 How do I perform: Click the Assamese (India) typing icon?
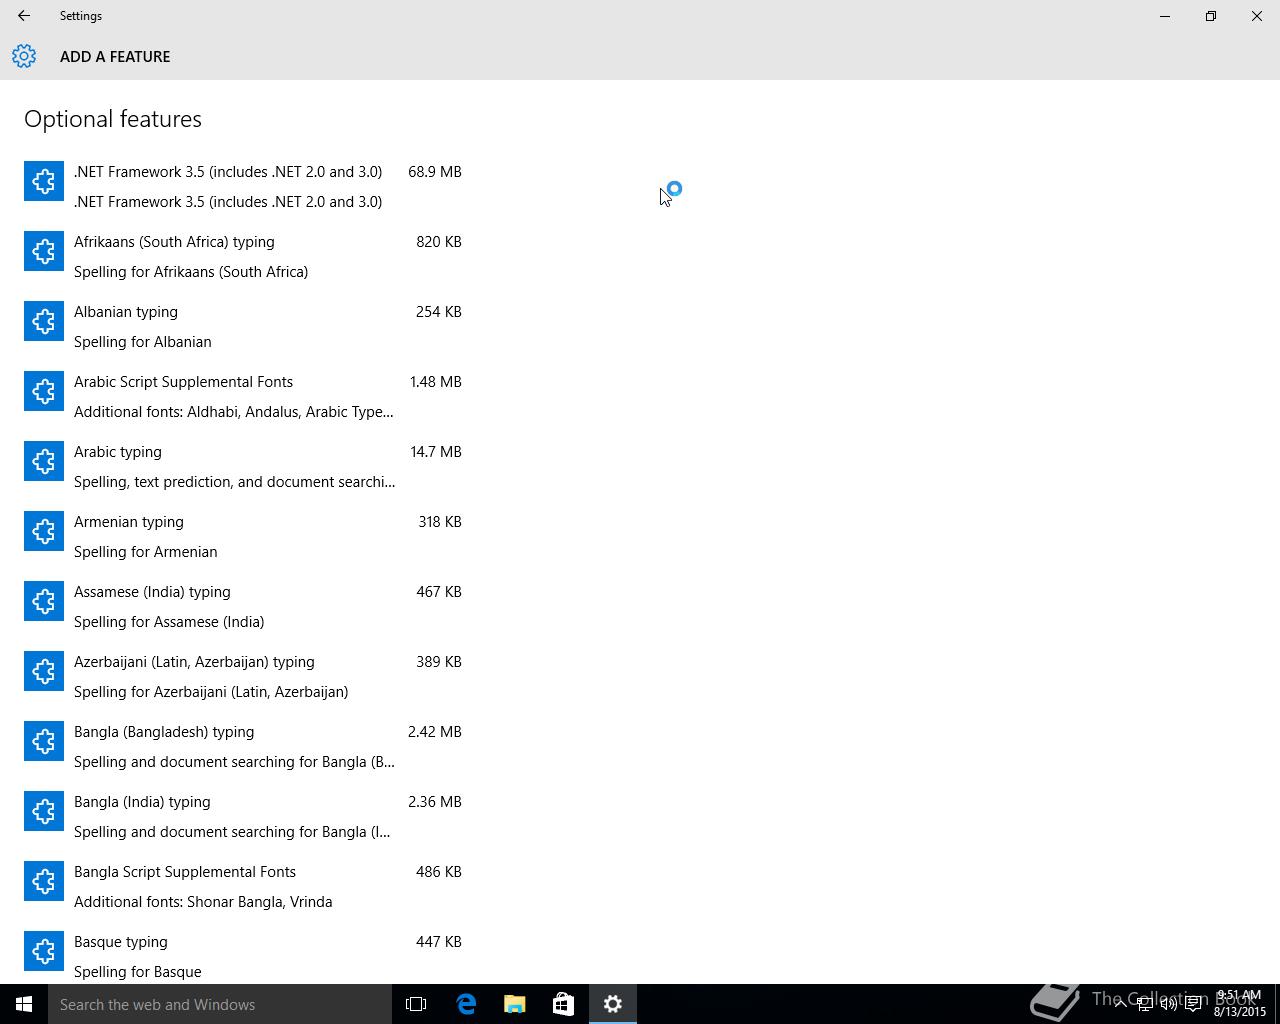[44, 601]
